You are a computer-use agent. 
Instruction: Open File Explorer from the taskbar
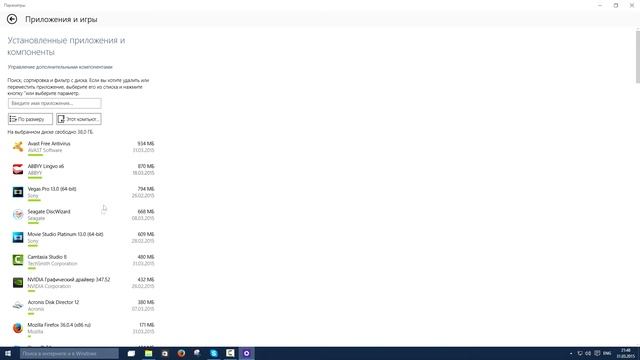tap(149, 353)
